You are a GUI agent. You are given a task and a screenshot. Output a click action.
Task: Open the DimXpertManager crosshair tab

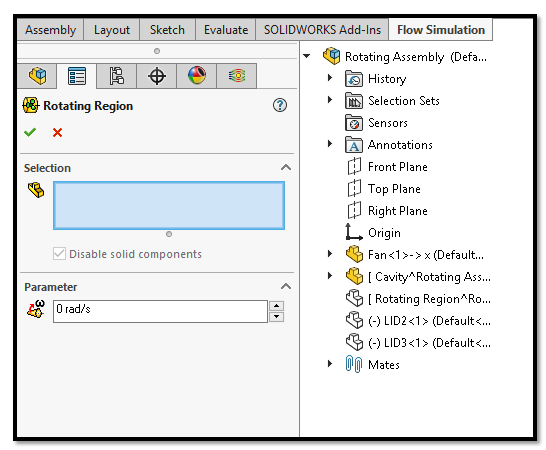(x=157, y=76)
